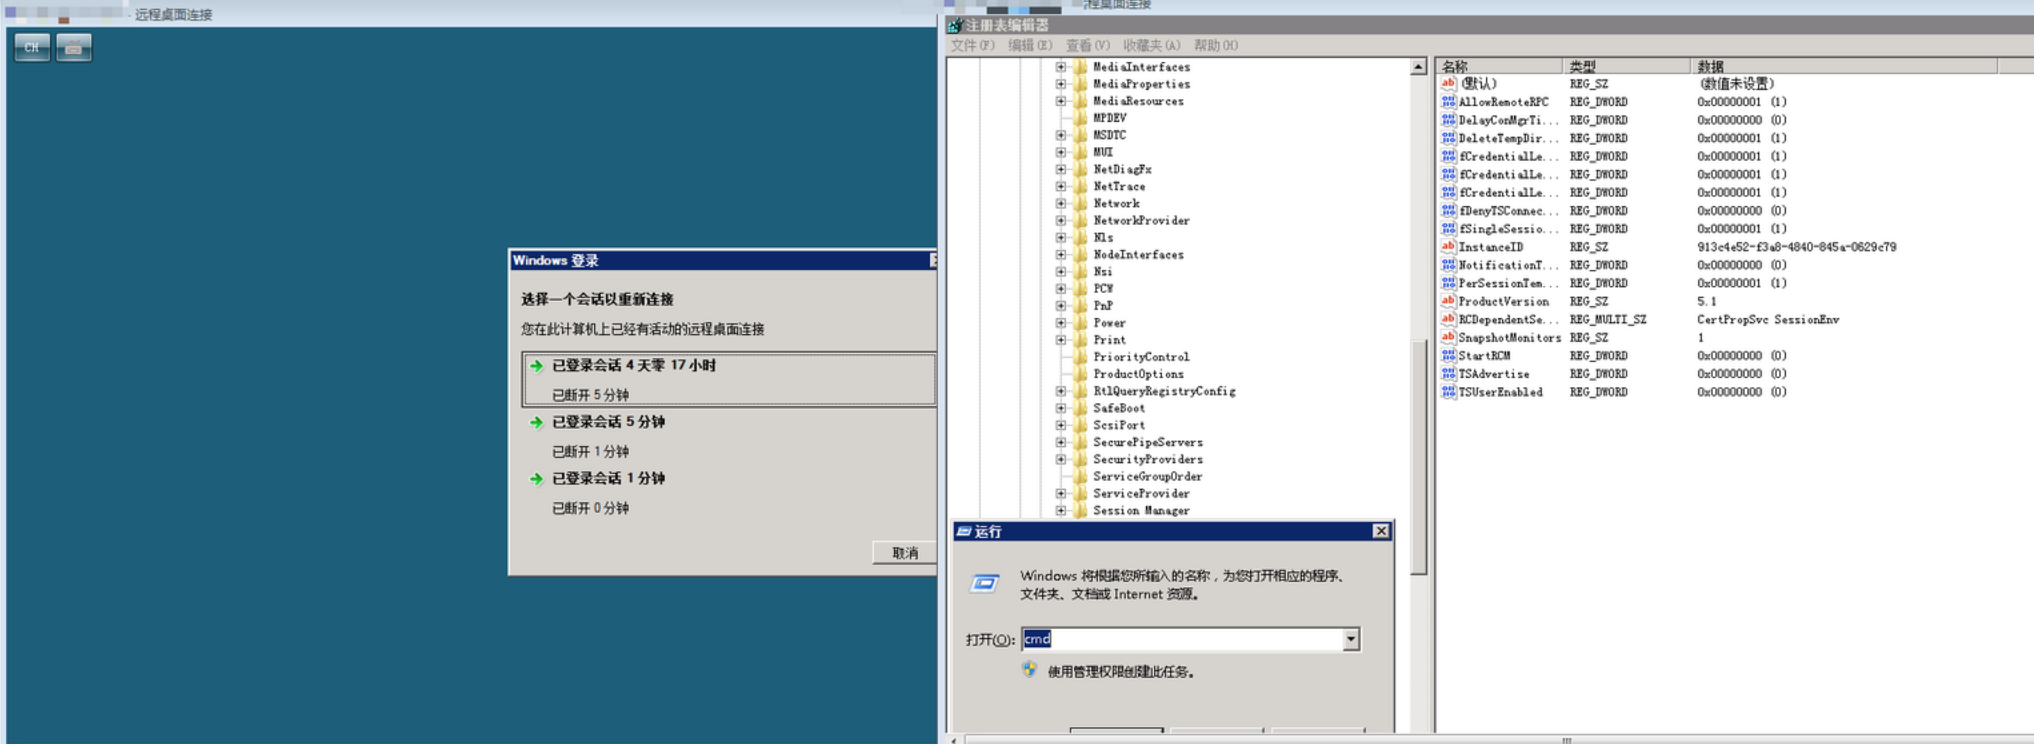Click the Data column header
2034x744 pixels.
point(1843,66)
